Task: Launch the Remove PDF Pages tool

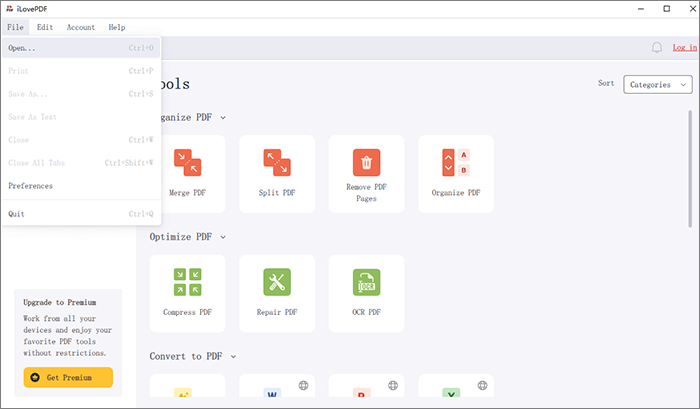Action: [x=366, y=174]
